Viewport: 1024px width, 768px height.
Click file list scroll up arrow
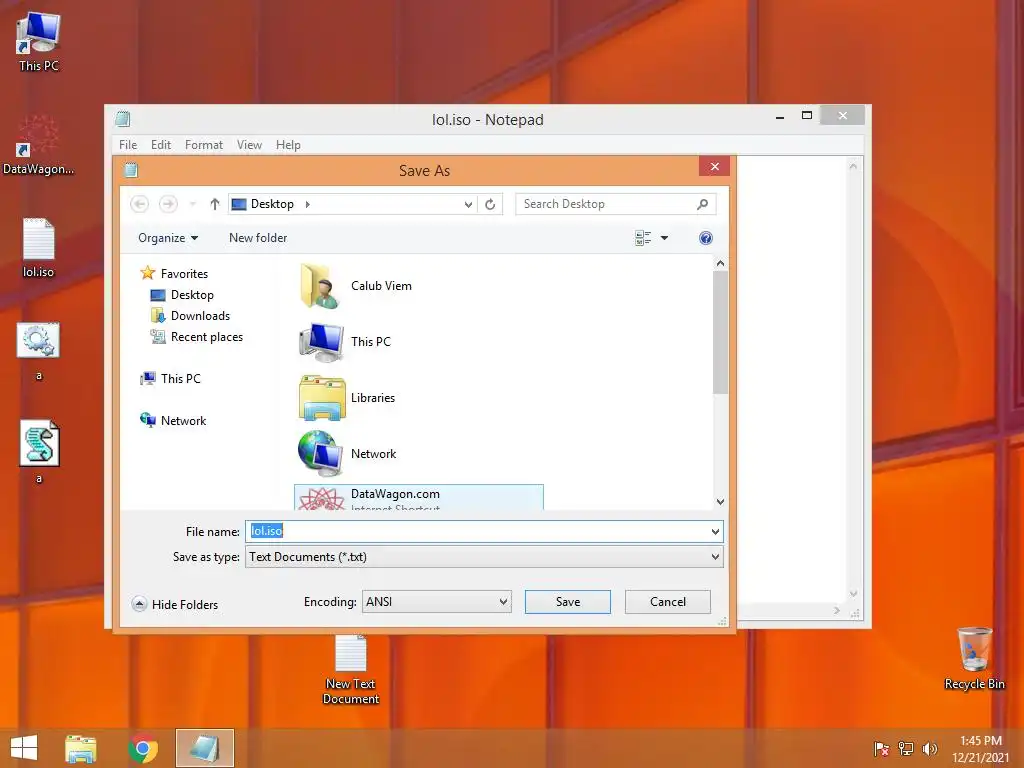(x=720, y=263)
